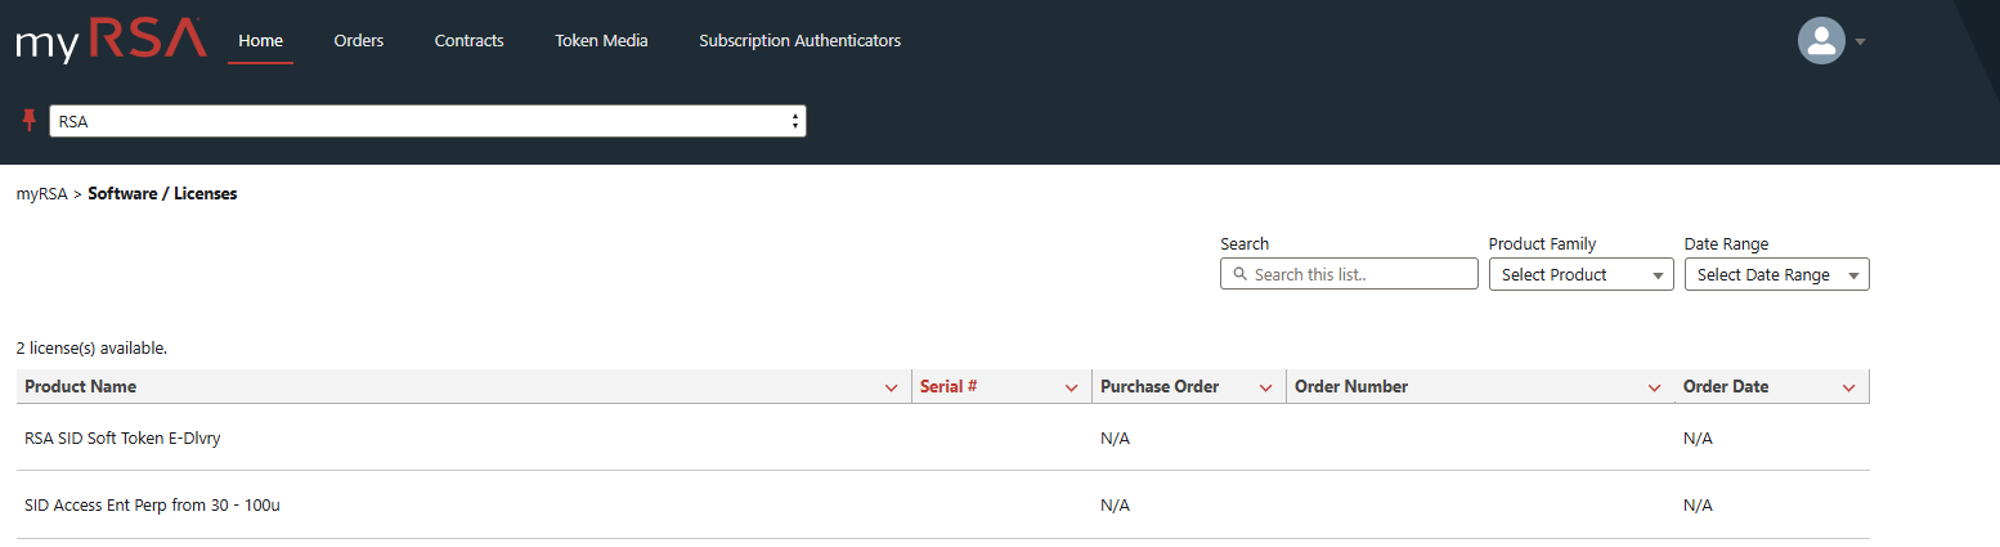Screen dimensions: 2000x547
Task: Open Subscription Authenticators
Action: 800,41
